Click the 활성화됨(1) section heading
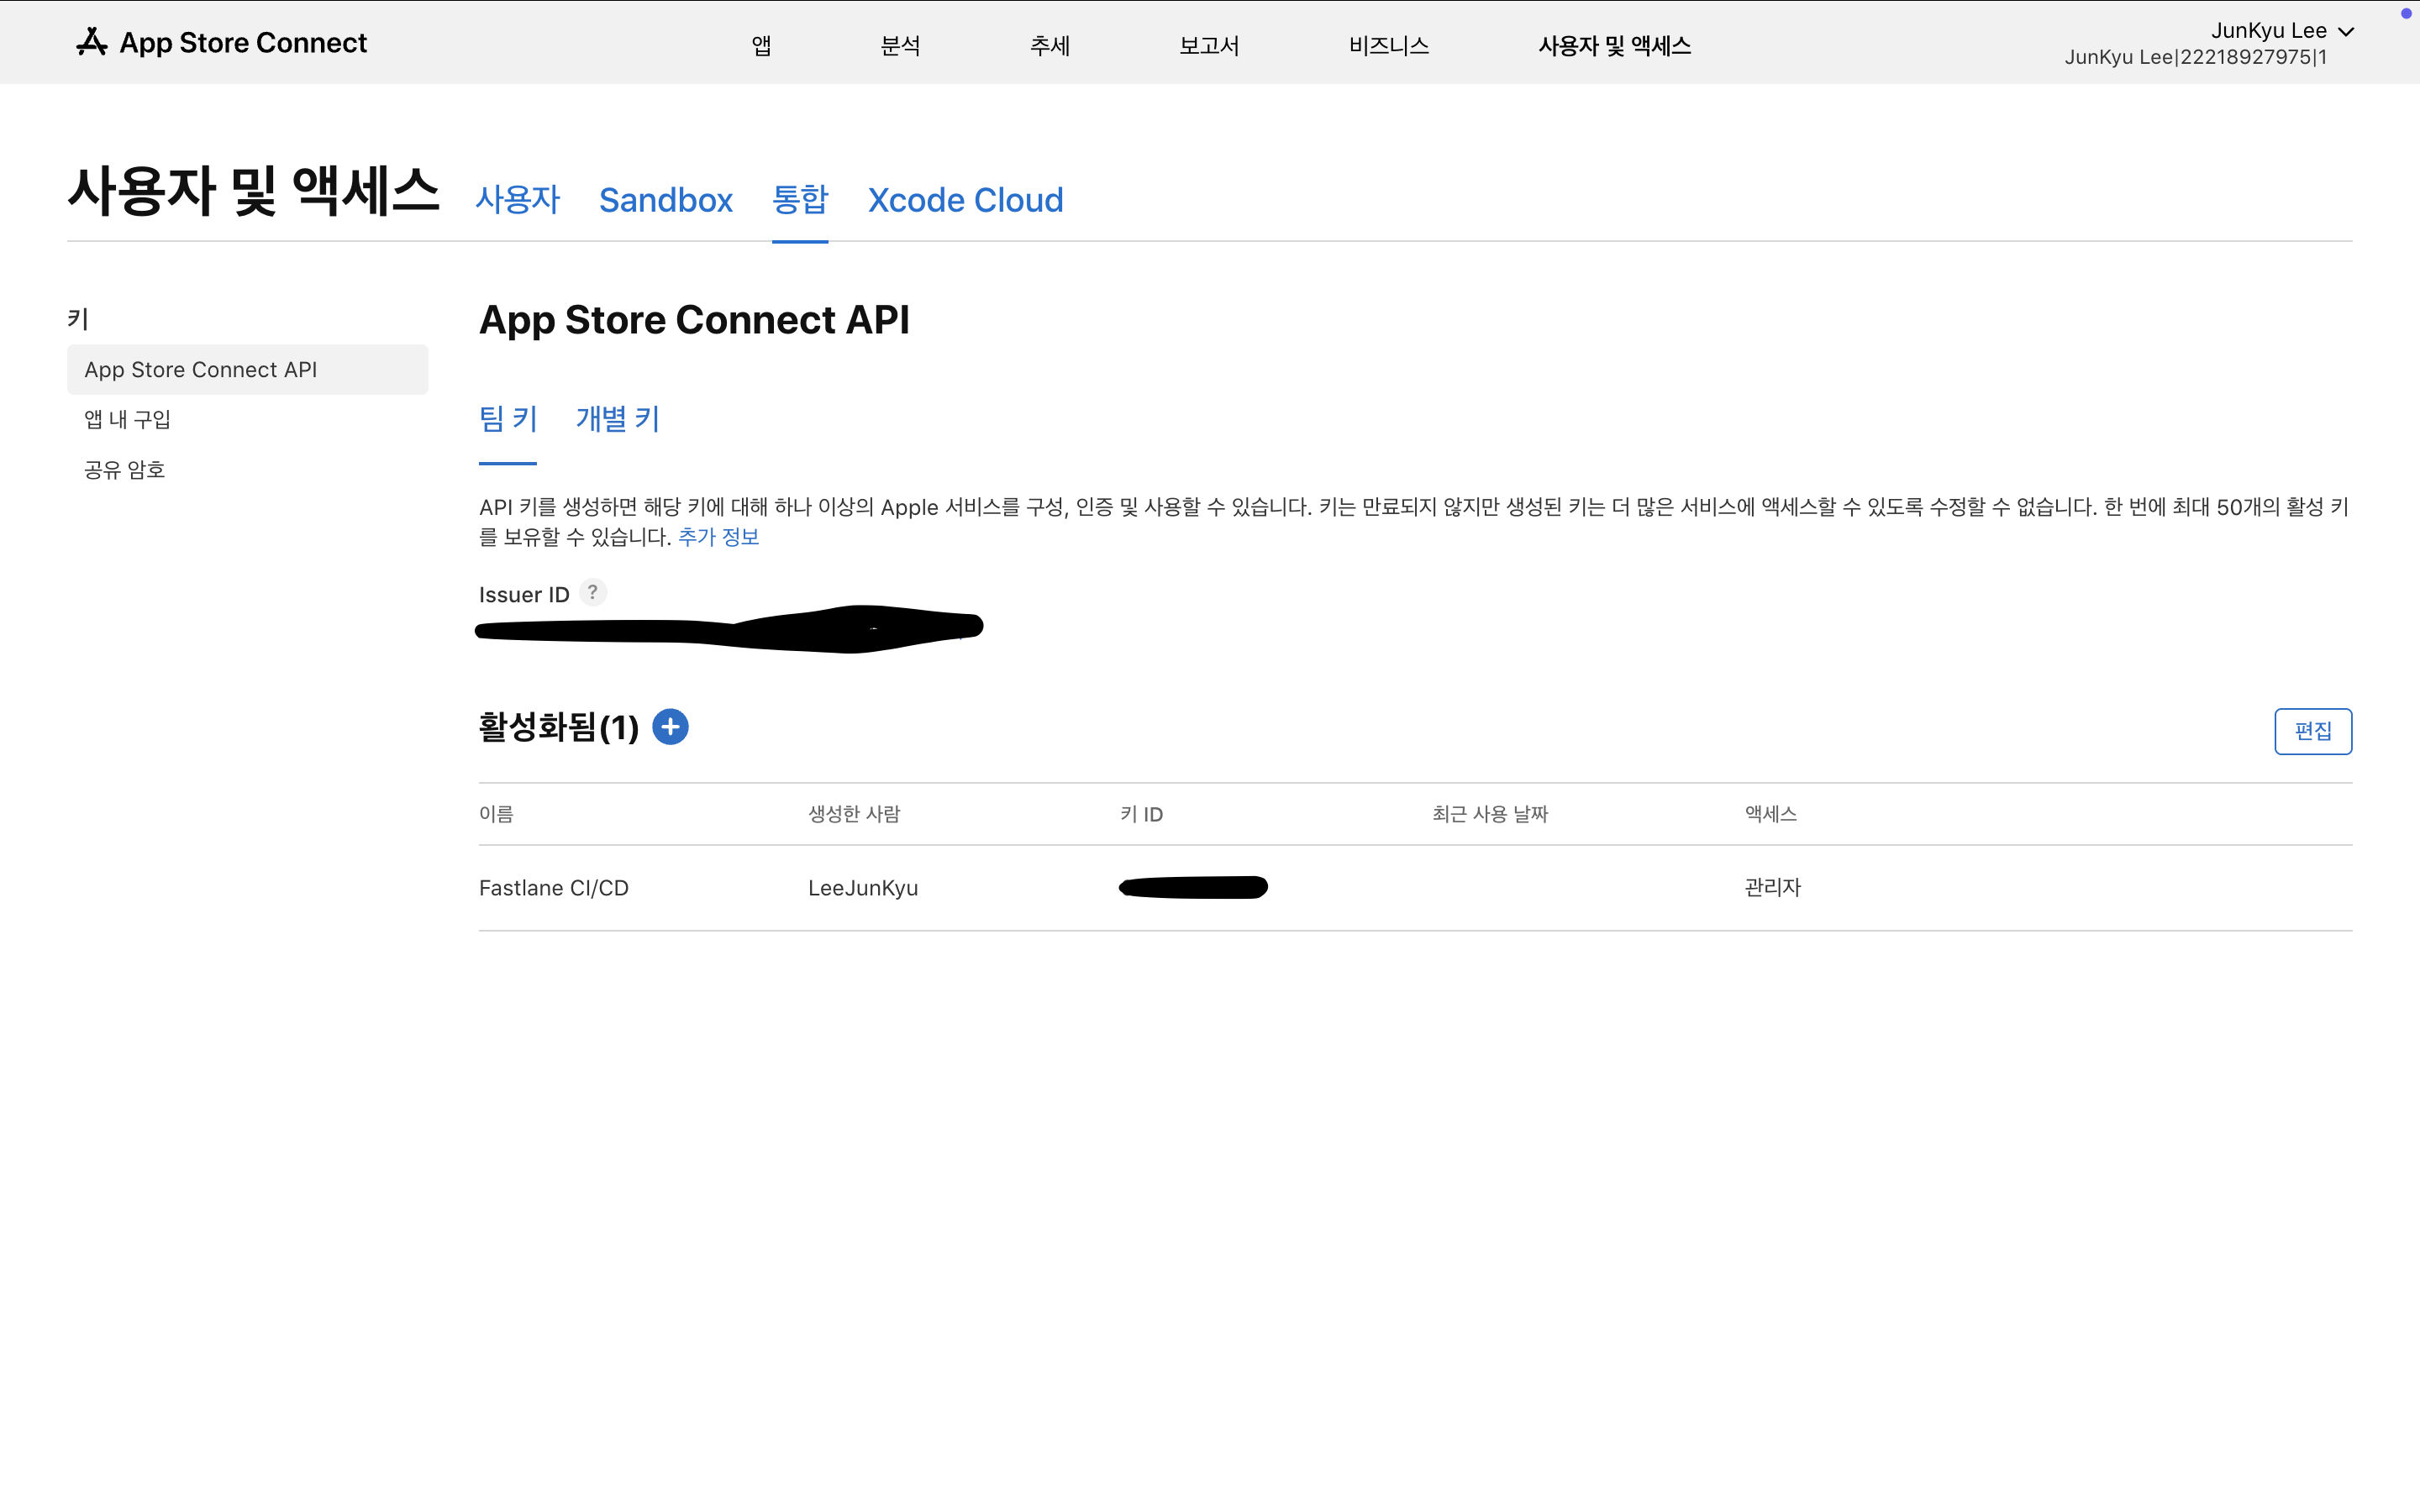Viewport: 2420px width, 1512px height. [x=558, y=727]
